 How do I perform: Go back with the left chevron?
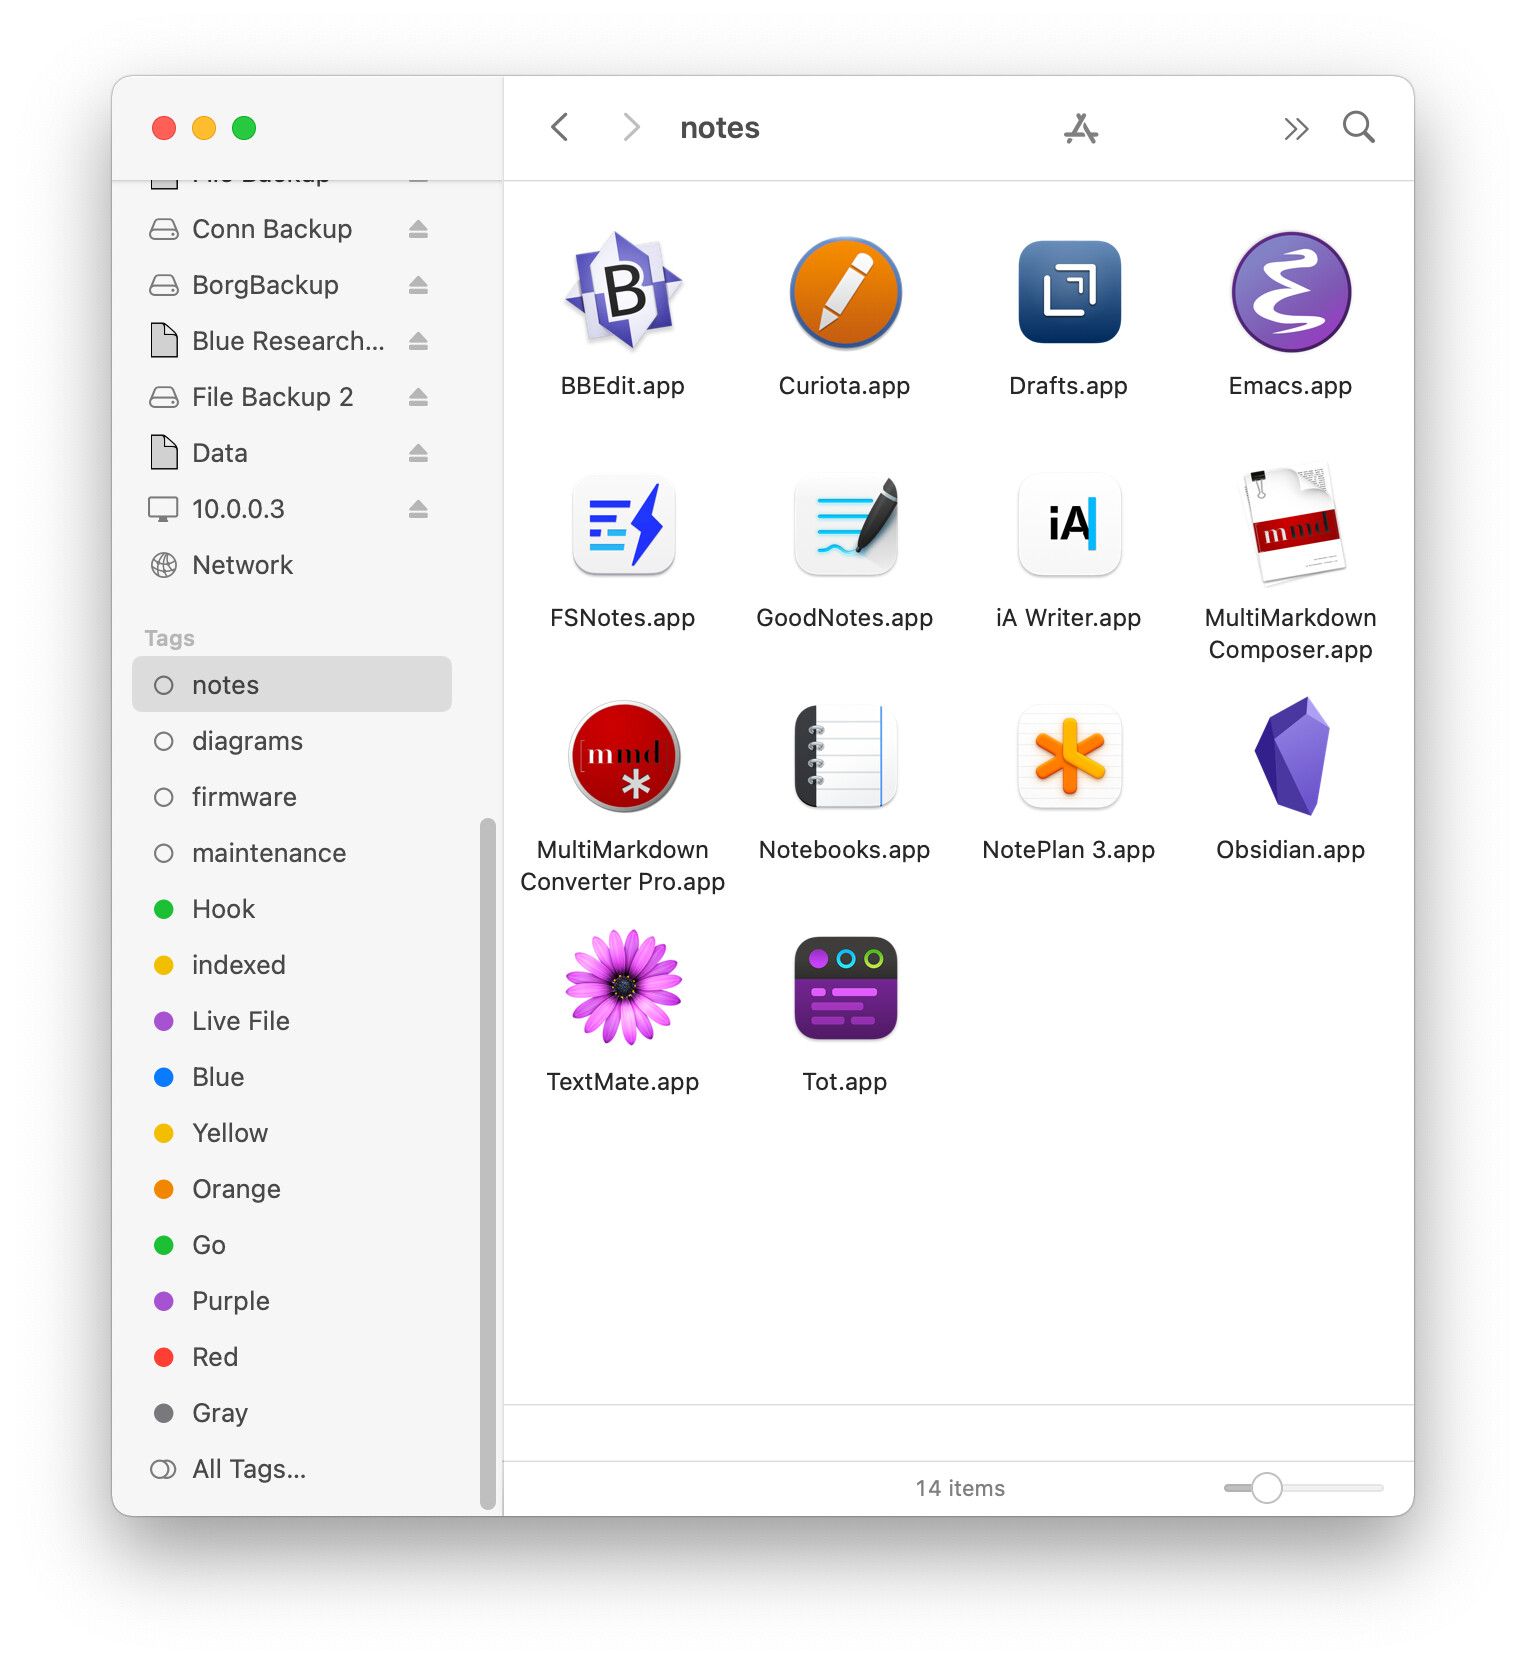(560, 128)
